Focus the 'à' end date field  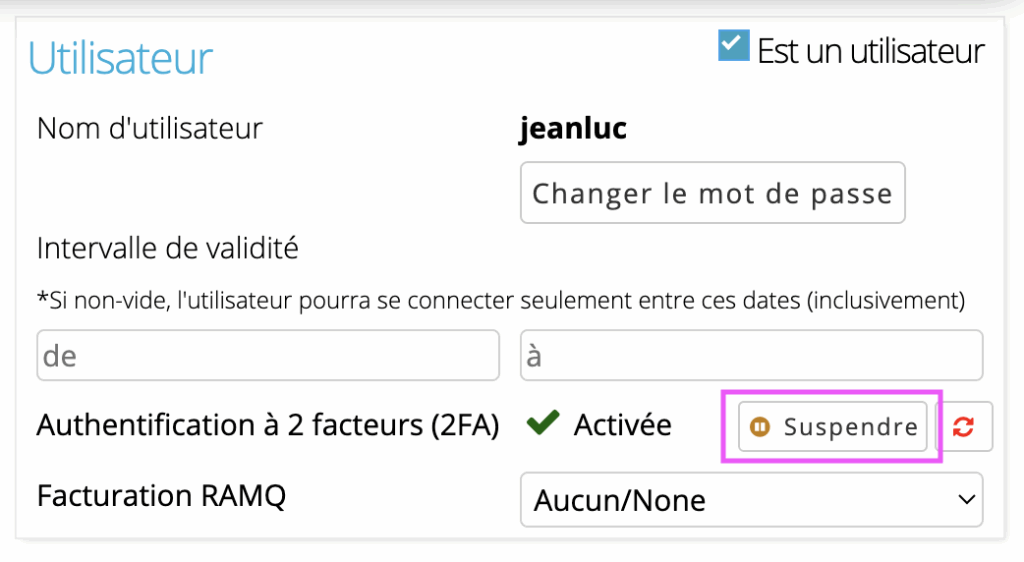(752, 356)
